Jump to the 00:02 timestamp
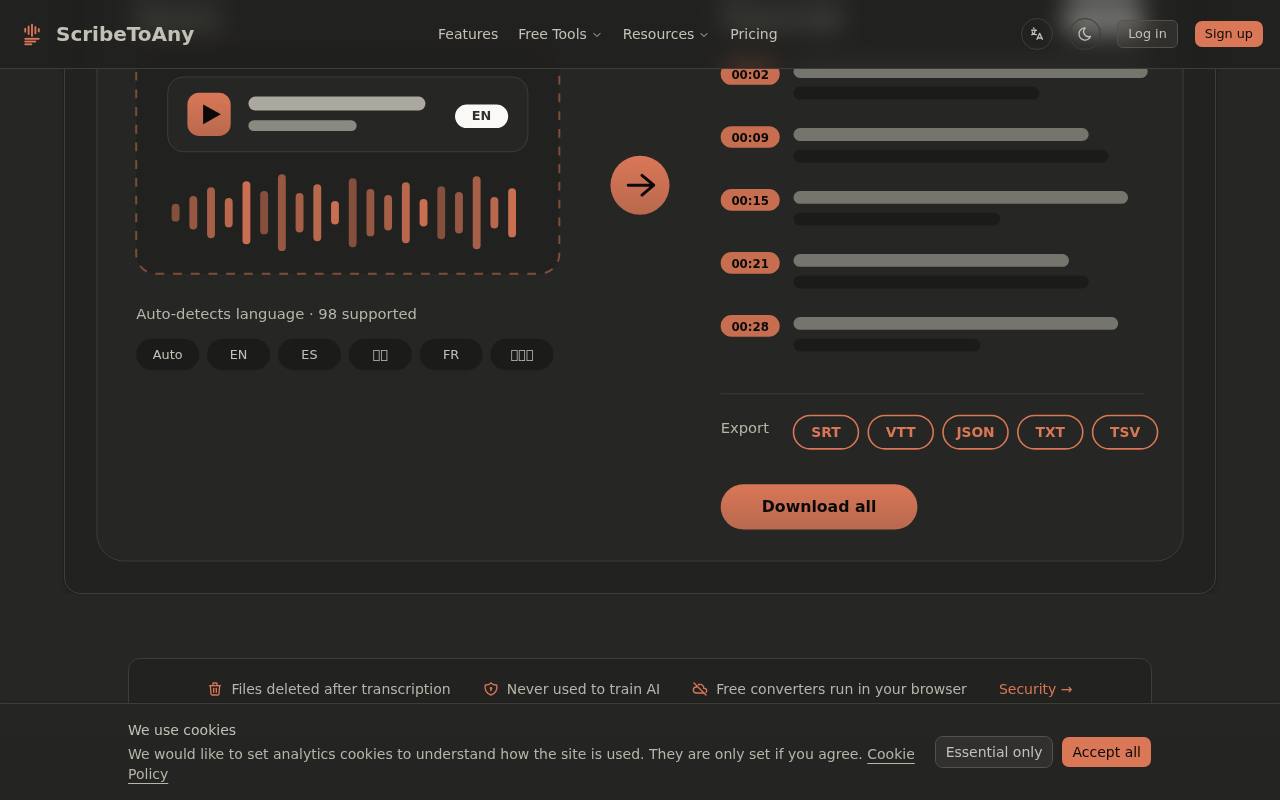This screenshot has width=1280, height=800. click(x=750, y=75)
